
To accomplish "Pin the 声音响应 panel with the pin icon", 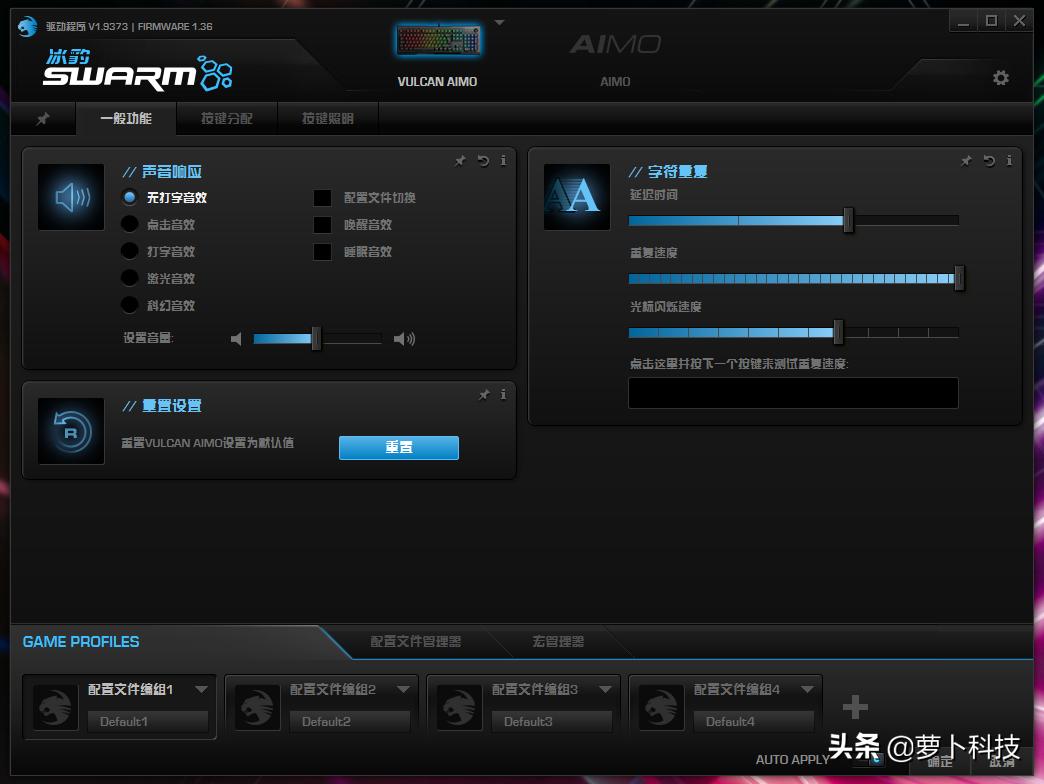I will pos(460,160).
